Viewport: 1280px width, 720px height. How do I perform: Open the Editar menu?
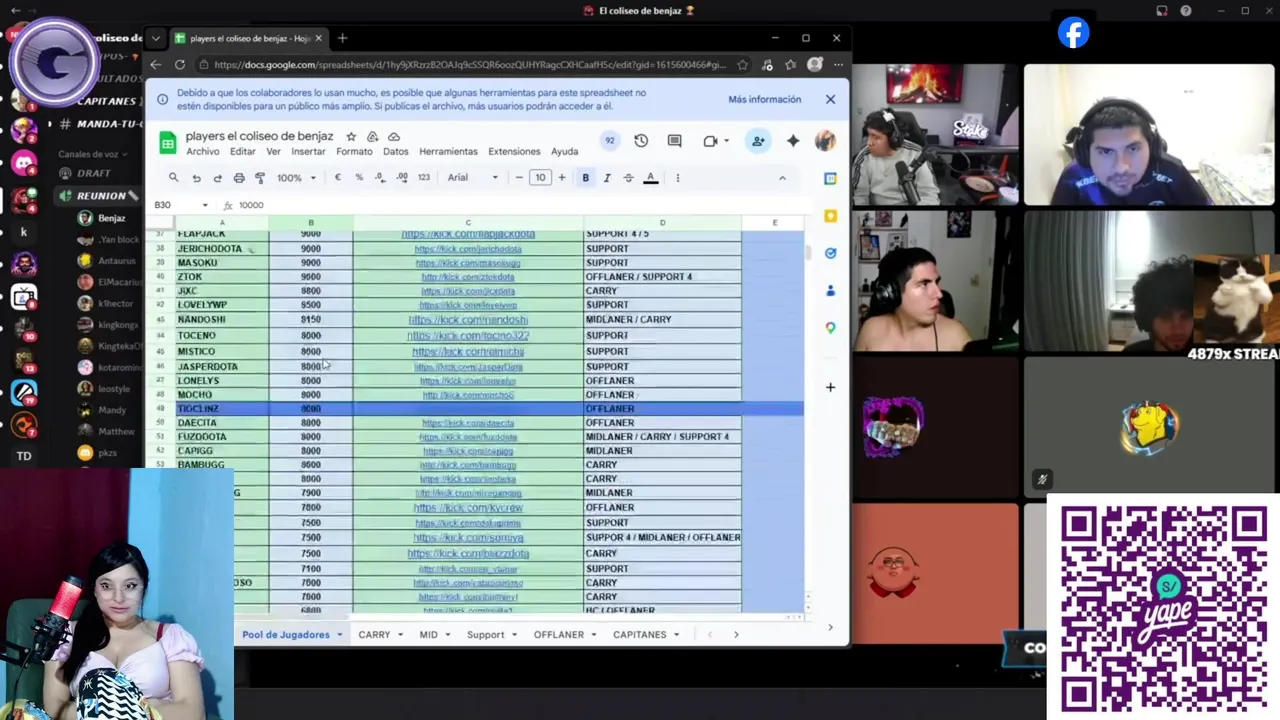243,152
